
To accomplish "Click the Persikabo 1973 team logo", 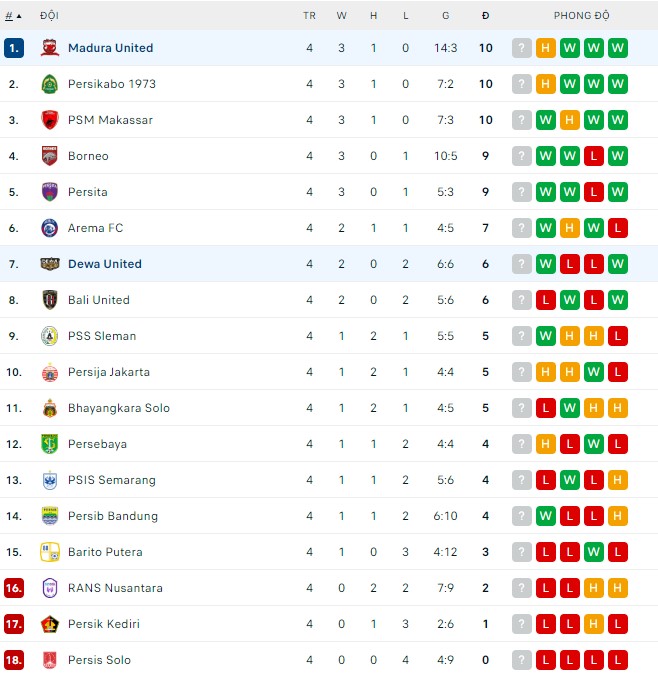I will [x=50, y=84].
